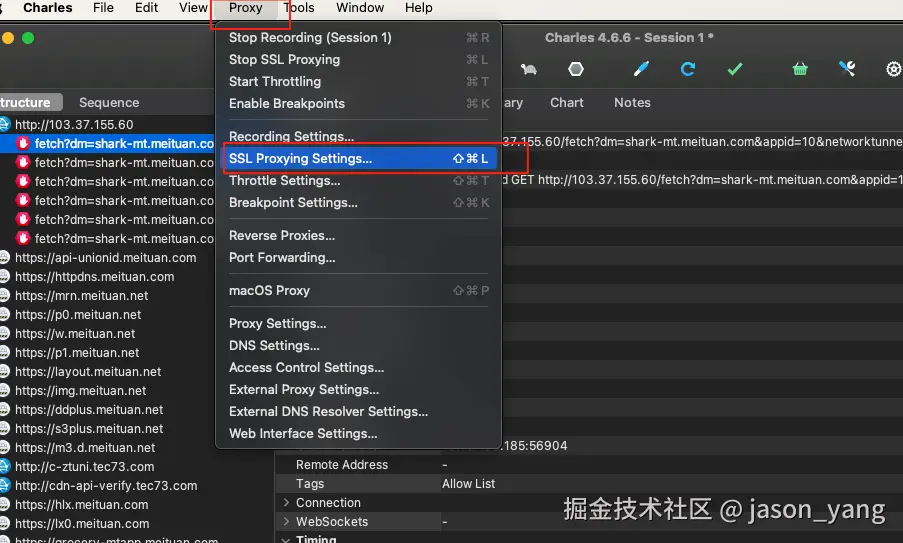Select http://cdn-api-verify.tec73.com host
Viewport: 903px width, 543px height.
107,485
